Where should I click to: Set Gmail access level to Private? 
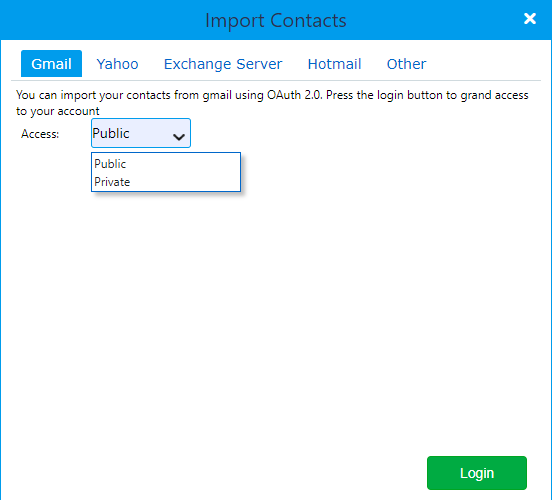click(x=166, y=182)
